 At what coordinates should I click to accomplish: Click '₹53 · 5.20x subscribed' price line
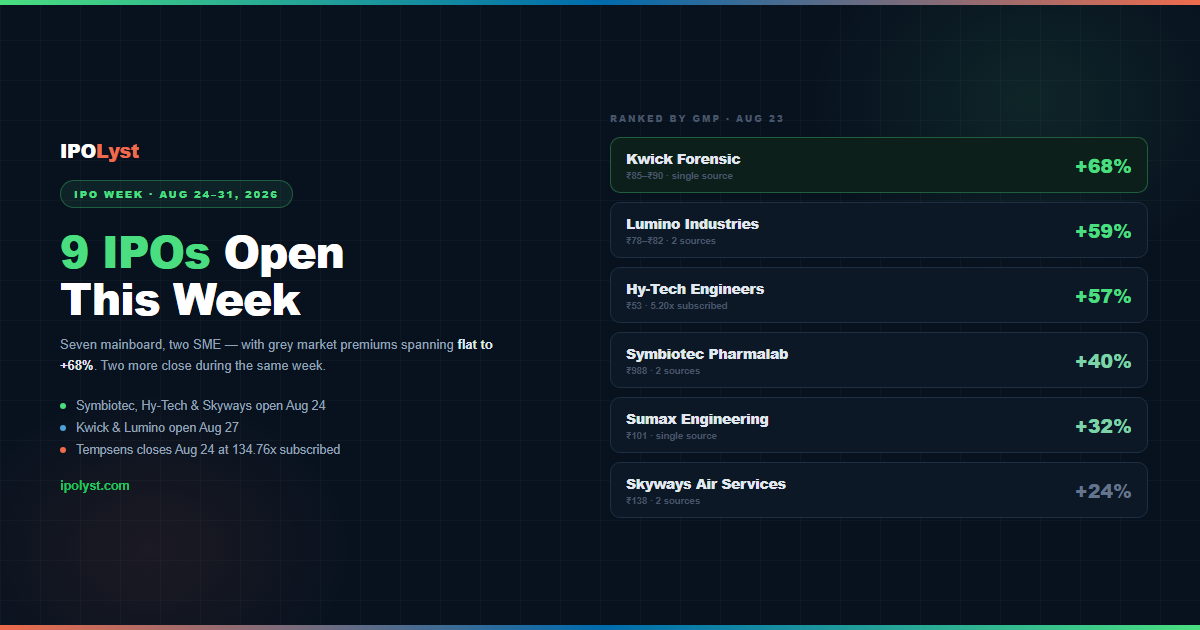pos(677,306)
